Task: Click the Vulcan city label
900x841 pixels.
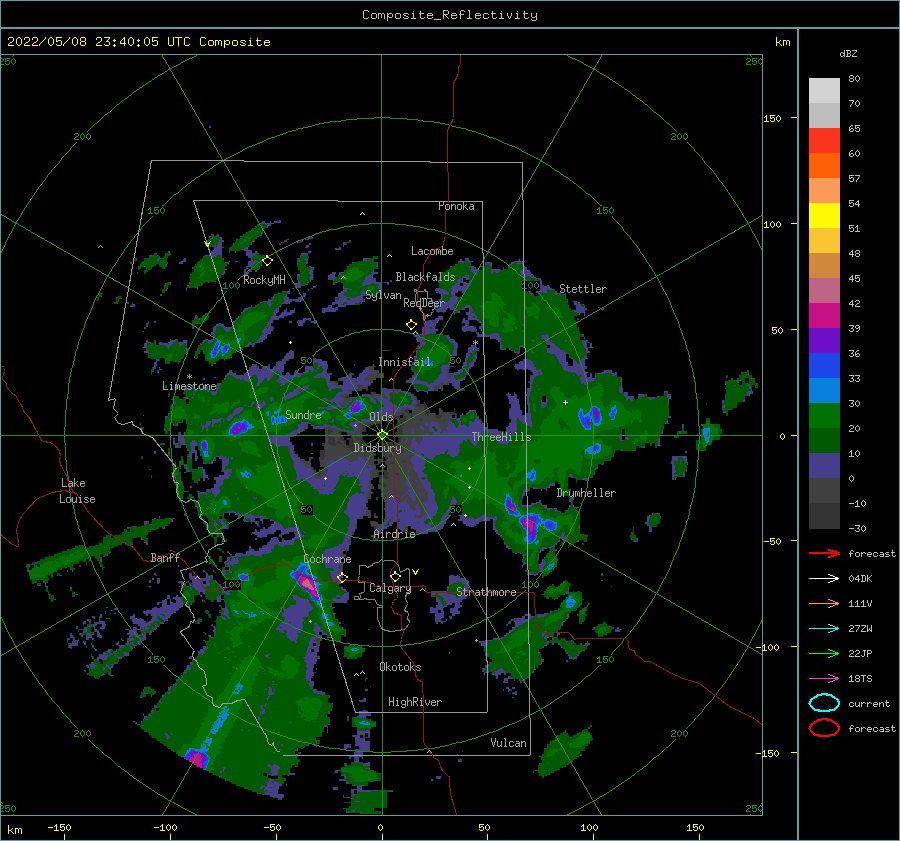Action: click(509, 743)
